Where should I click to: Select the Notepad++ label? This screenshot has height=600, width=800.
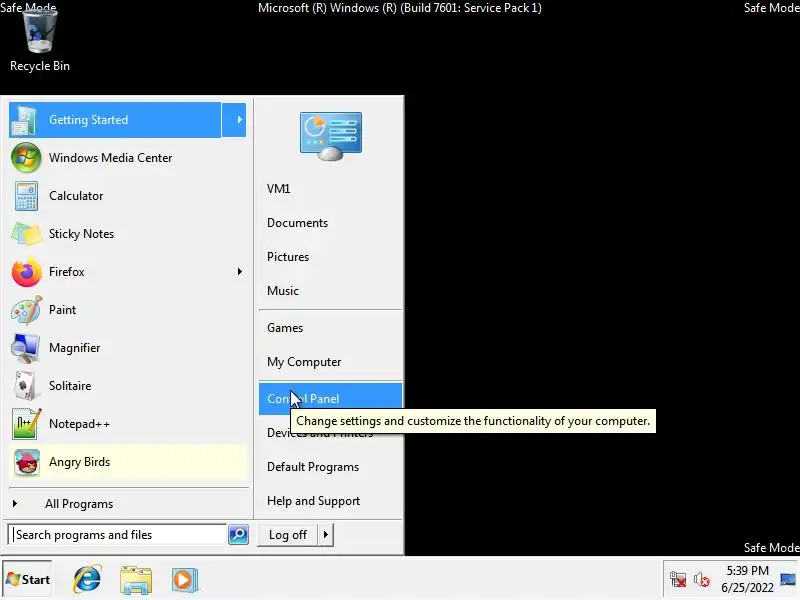(x=80, y=424)
